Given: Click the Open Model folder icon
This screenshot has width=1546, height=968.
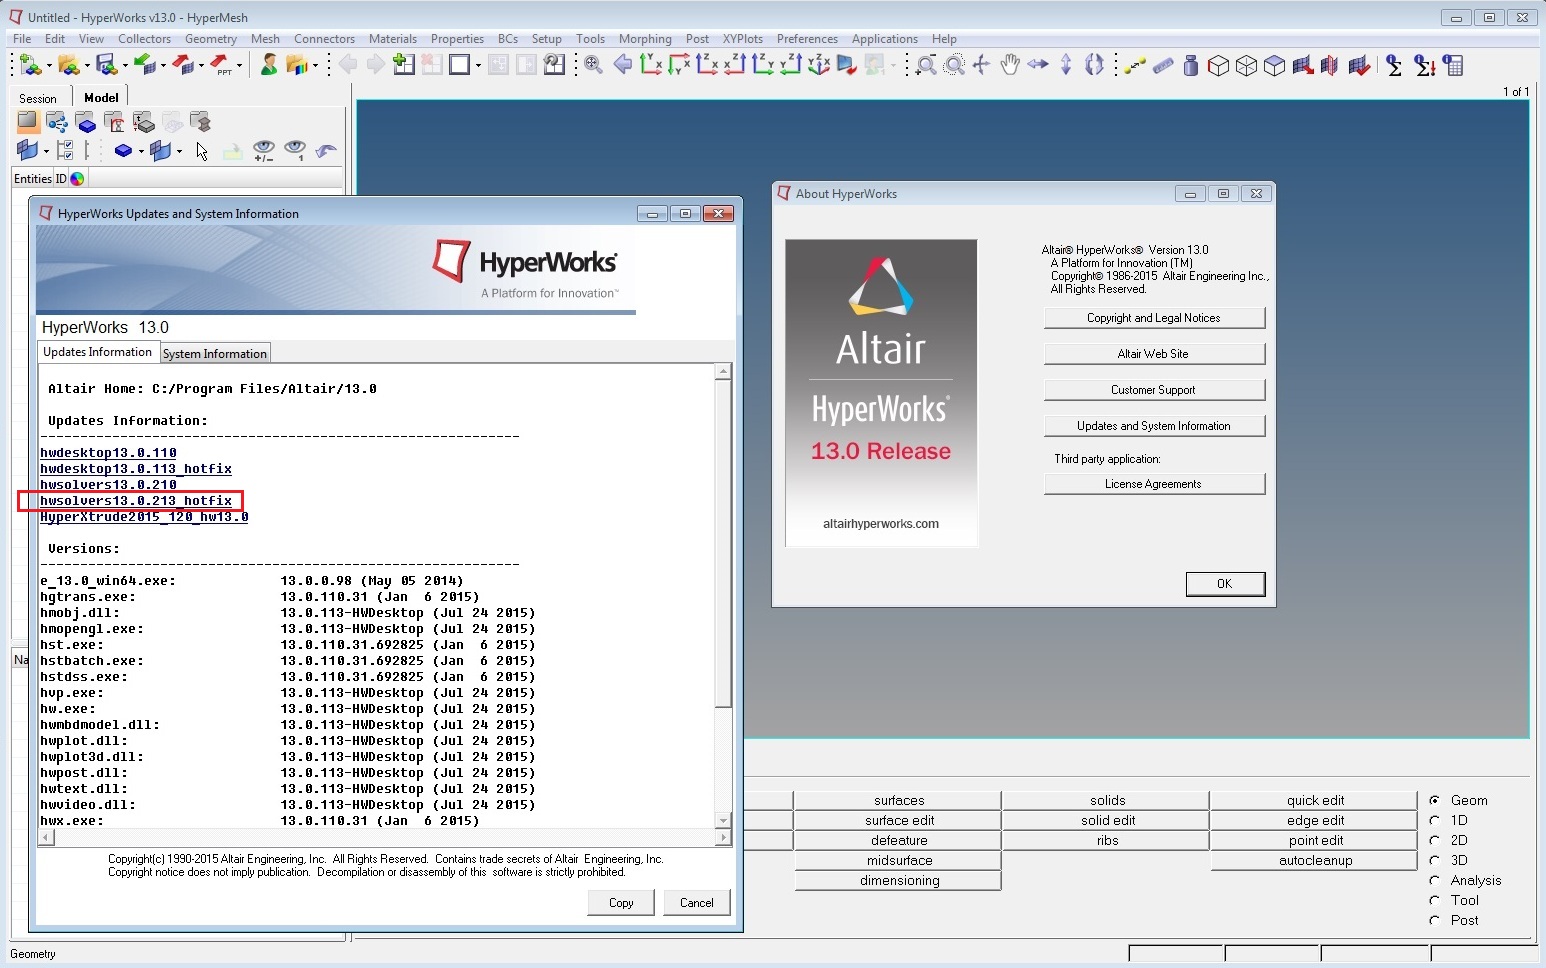Looking at the screenshot, I should click(x=68, y=65).
